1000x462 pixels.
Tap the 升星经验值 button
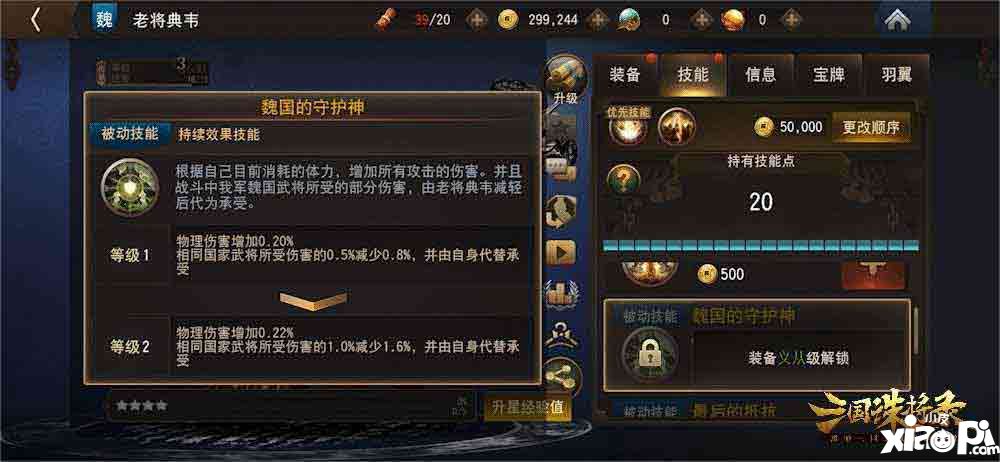[x=528, y=408]
